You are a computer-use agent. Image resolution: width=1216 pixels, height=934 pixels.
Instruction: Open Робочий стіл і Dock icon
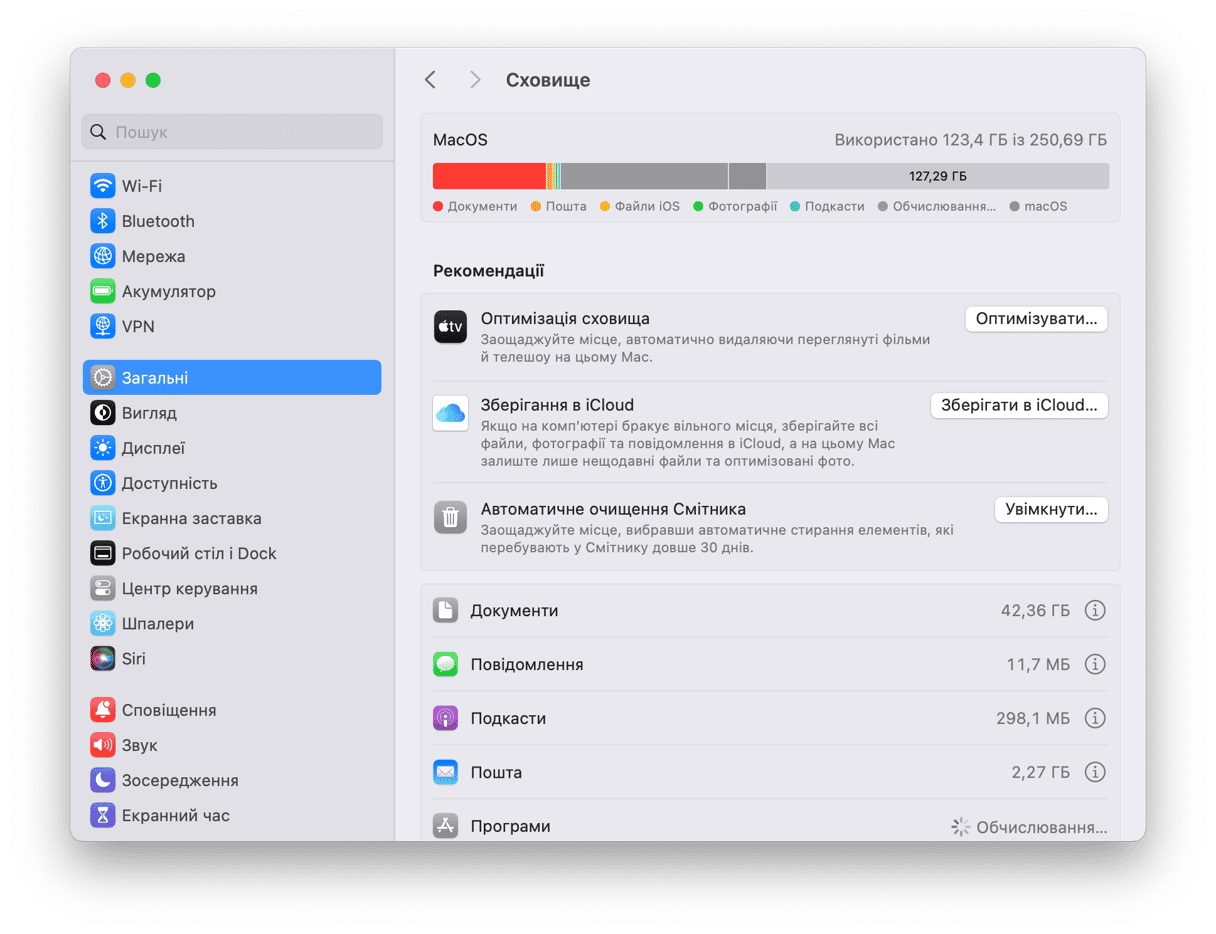point(102,553)
